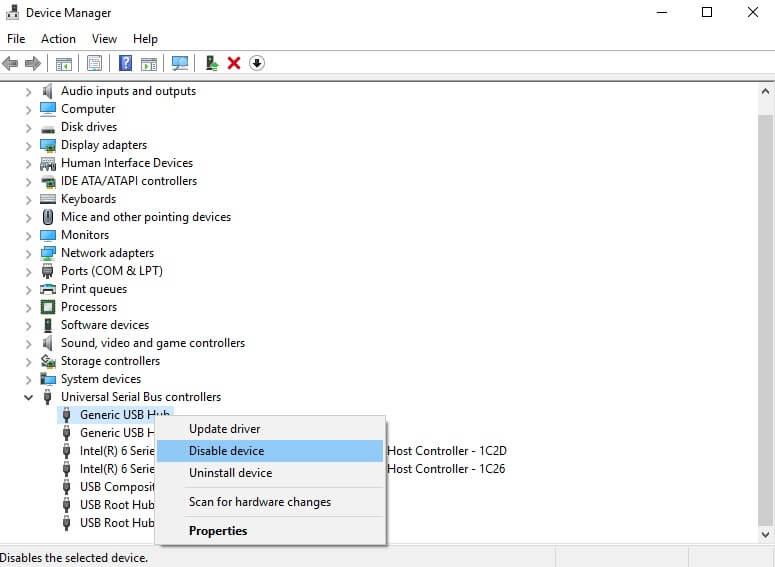The height and width of the screenshot is (567, 775).
Task: Select the System devices category label
Action: click(101, 379)
